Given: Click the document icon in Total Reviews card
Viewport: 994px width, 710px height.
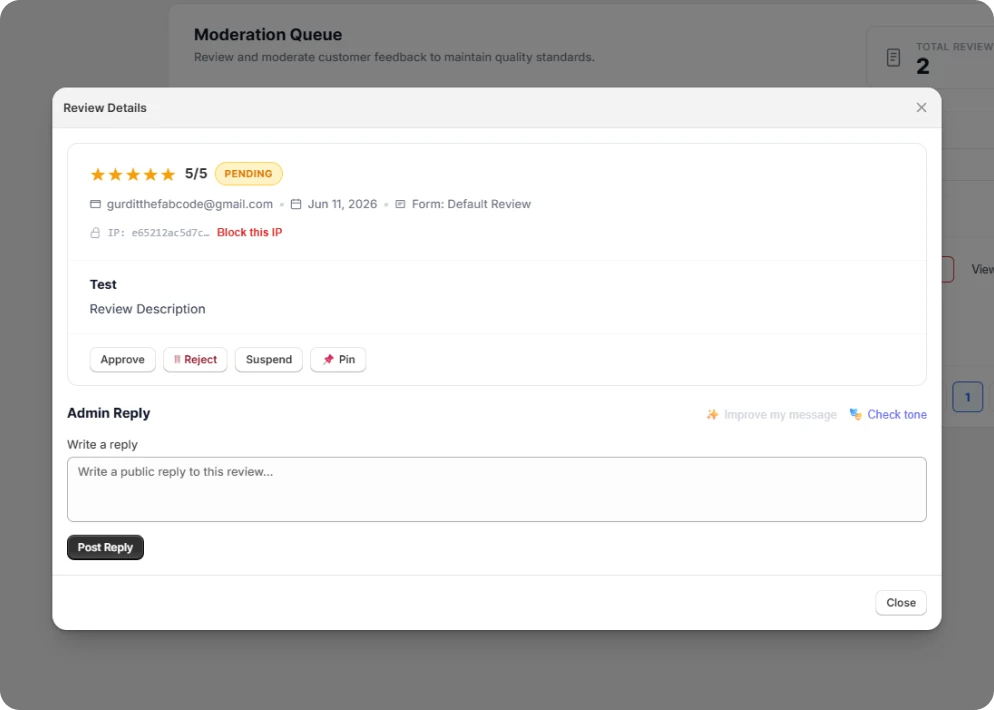Looking at the screenshot, I should [893, 58].
